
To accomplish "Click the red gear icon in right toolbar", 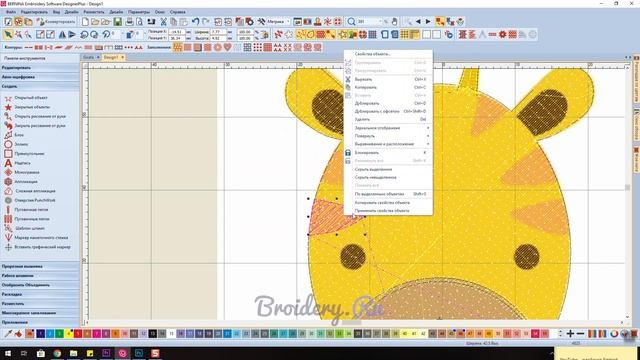I will [x=502, y=35].
